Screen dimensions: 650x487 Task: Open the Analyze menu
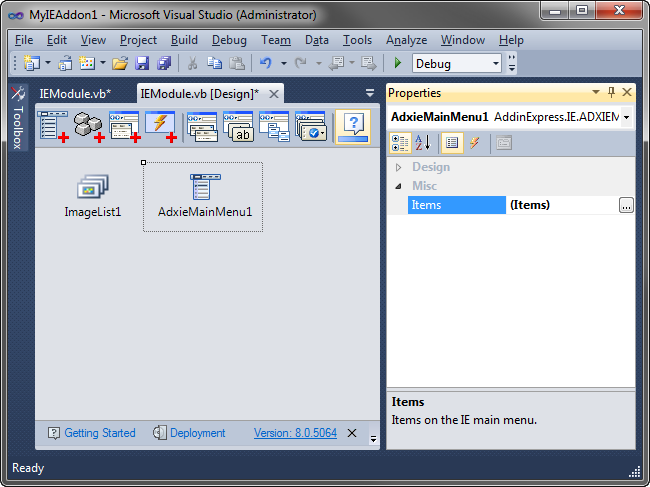pyautogui.click(x=406, y=40)
